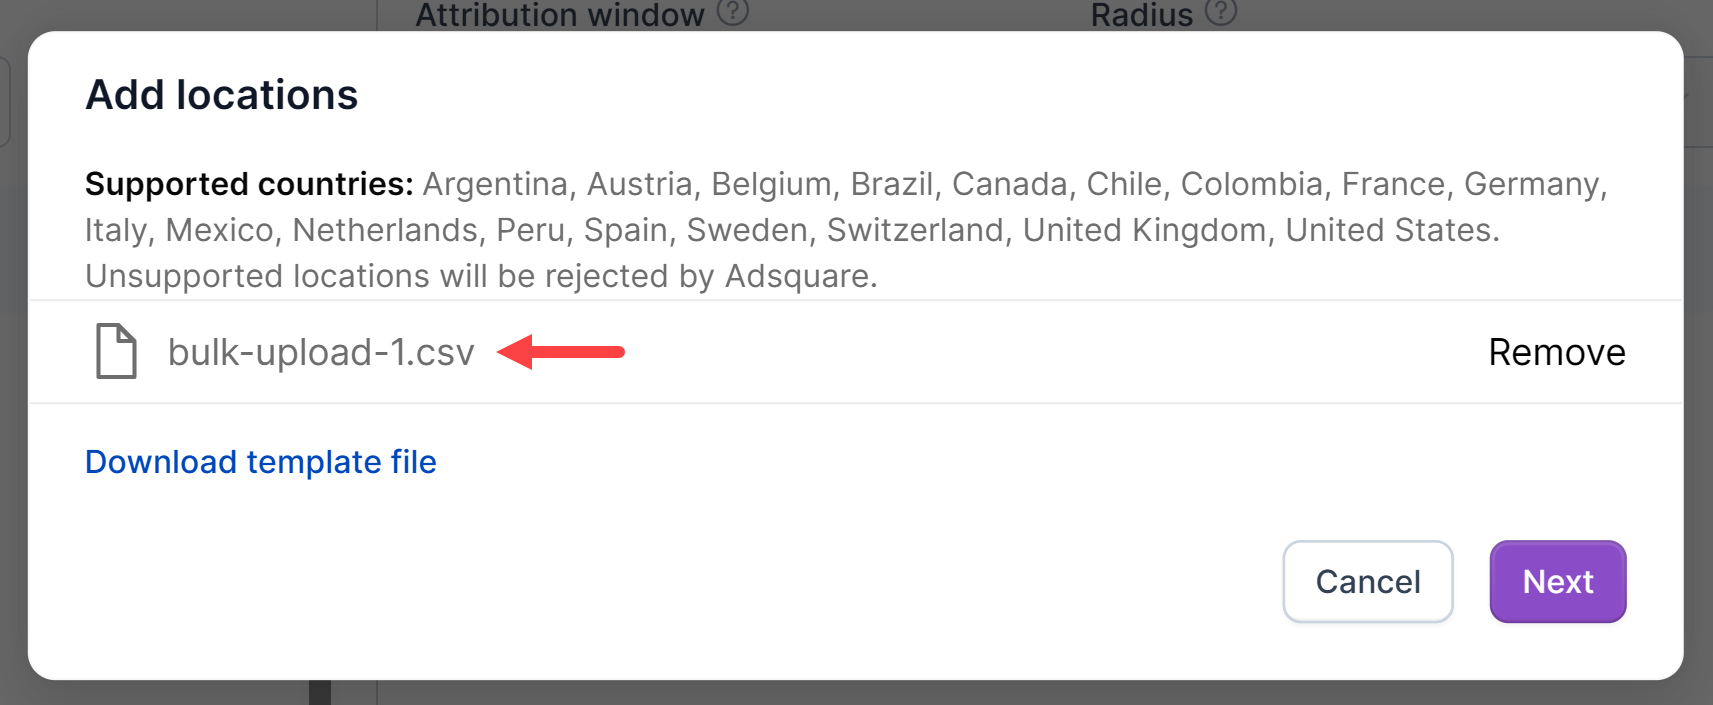
Task: Cancel the Add locations dialog
Action: tap(1367, 582)
